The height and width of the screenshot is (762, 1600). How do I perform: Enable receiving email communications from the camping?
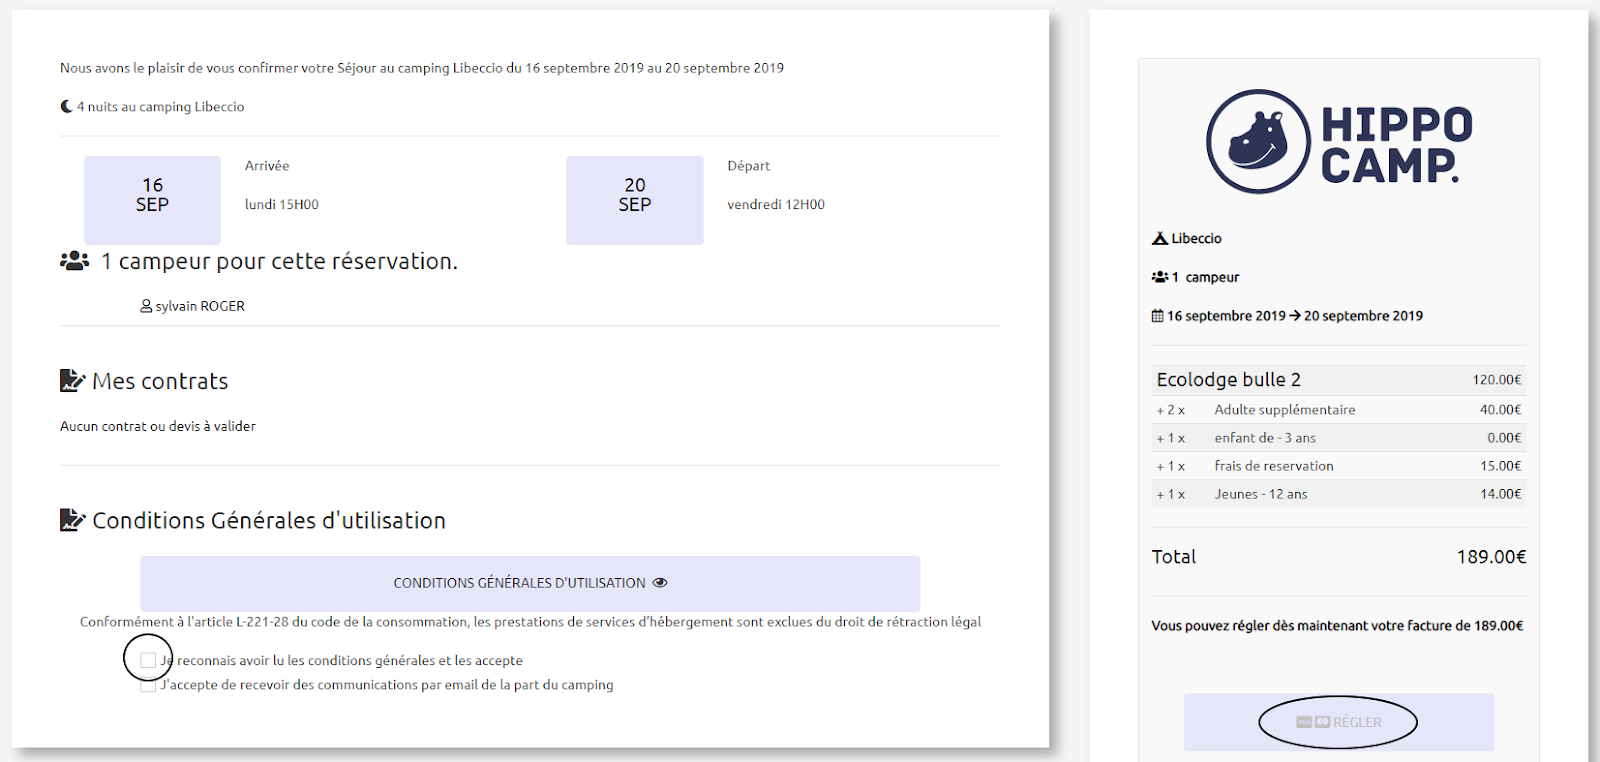coord(148,686)
